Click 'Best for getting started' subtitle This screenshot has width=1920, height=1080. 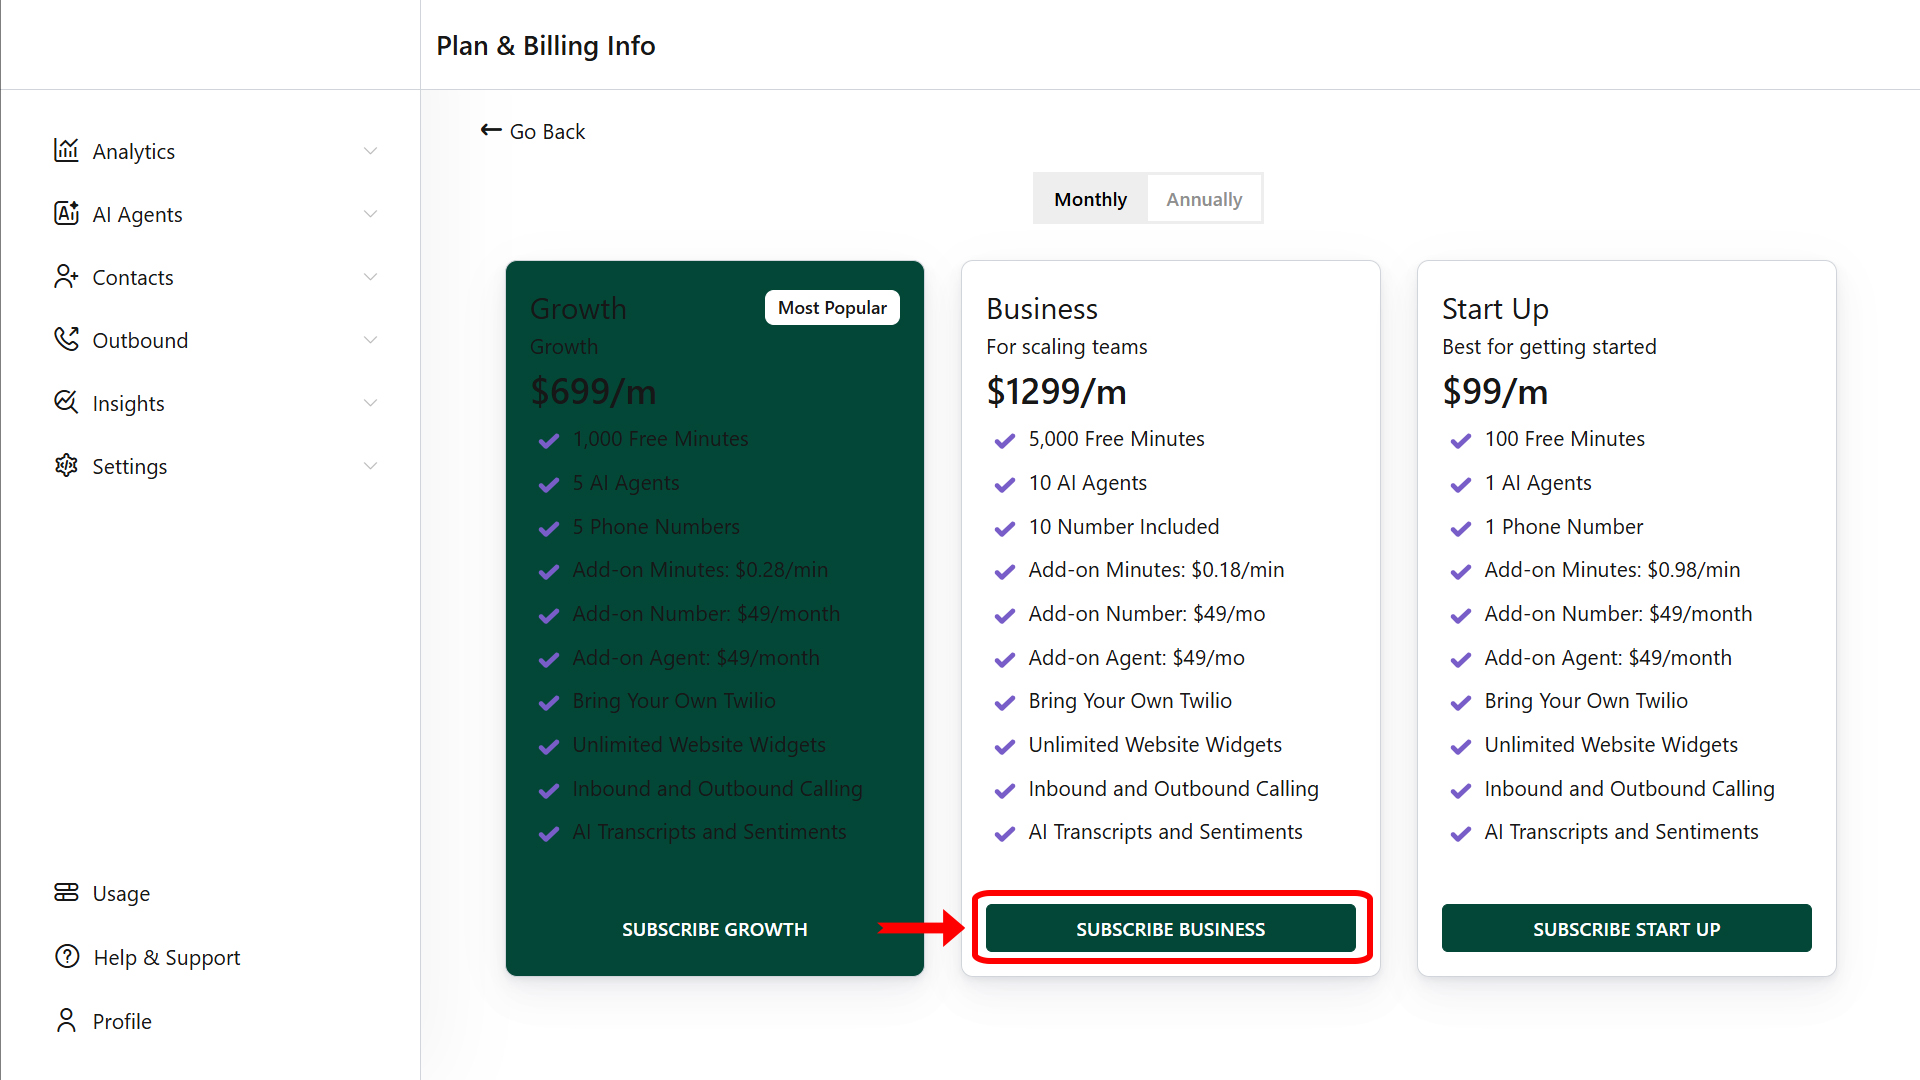point(1549,346)
